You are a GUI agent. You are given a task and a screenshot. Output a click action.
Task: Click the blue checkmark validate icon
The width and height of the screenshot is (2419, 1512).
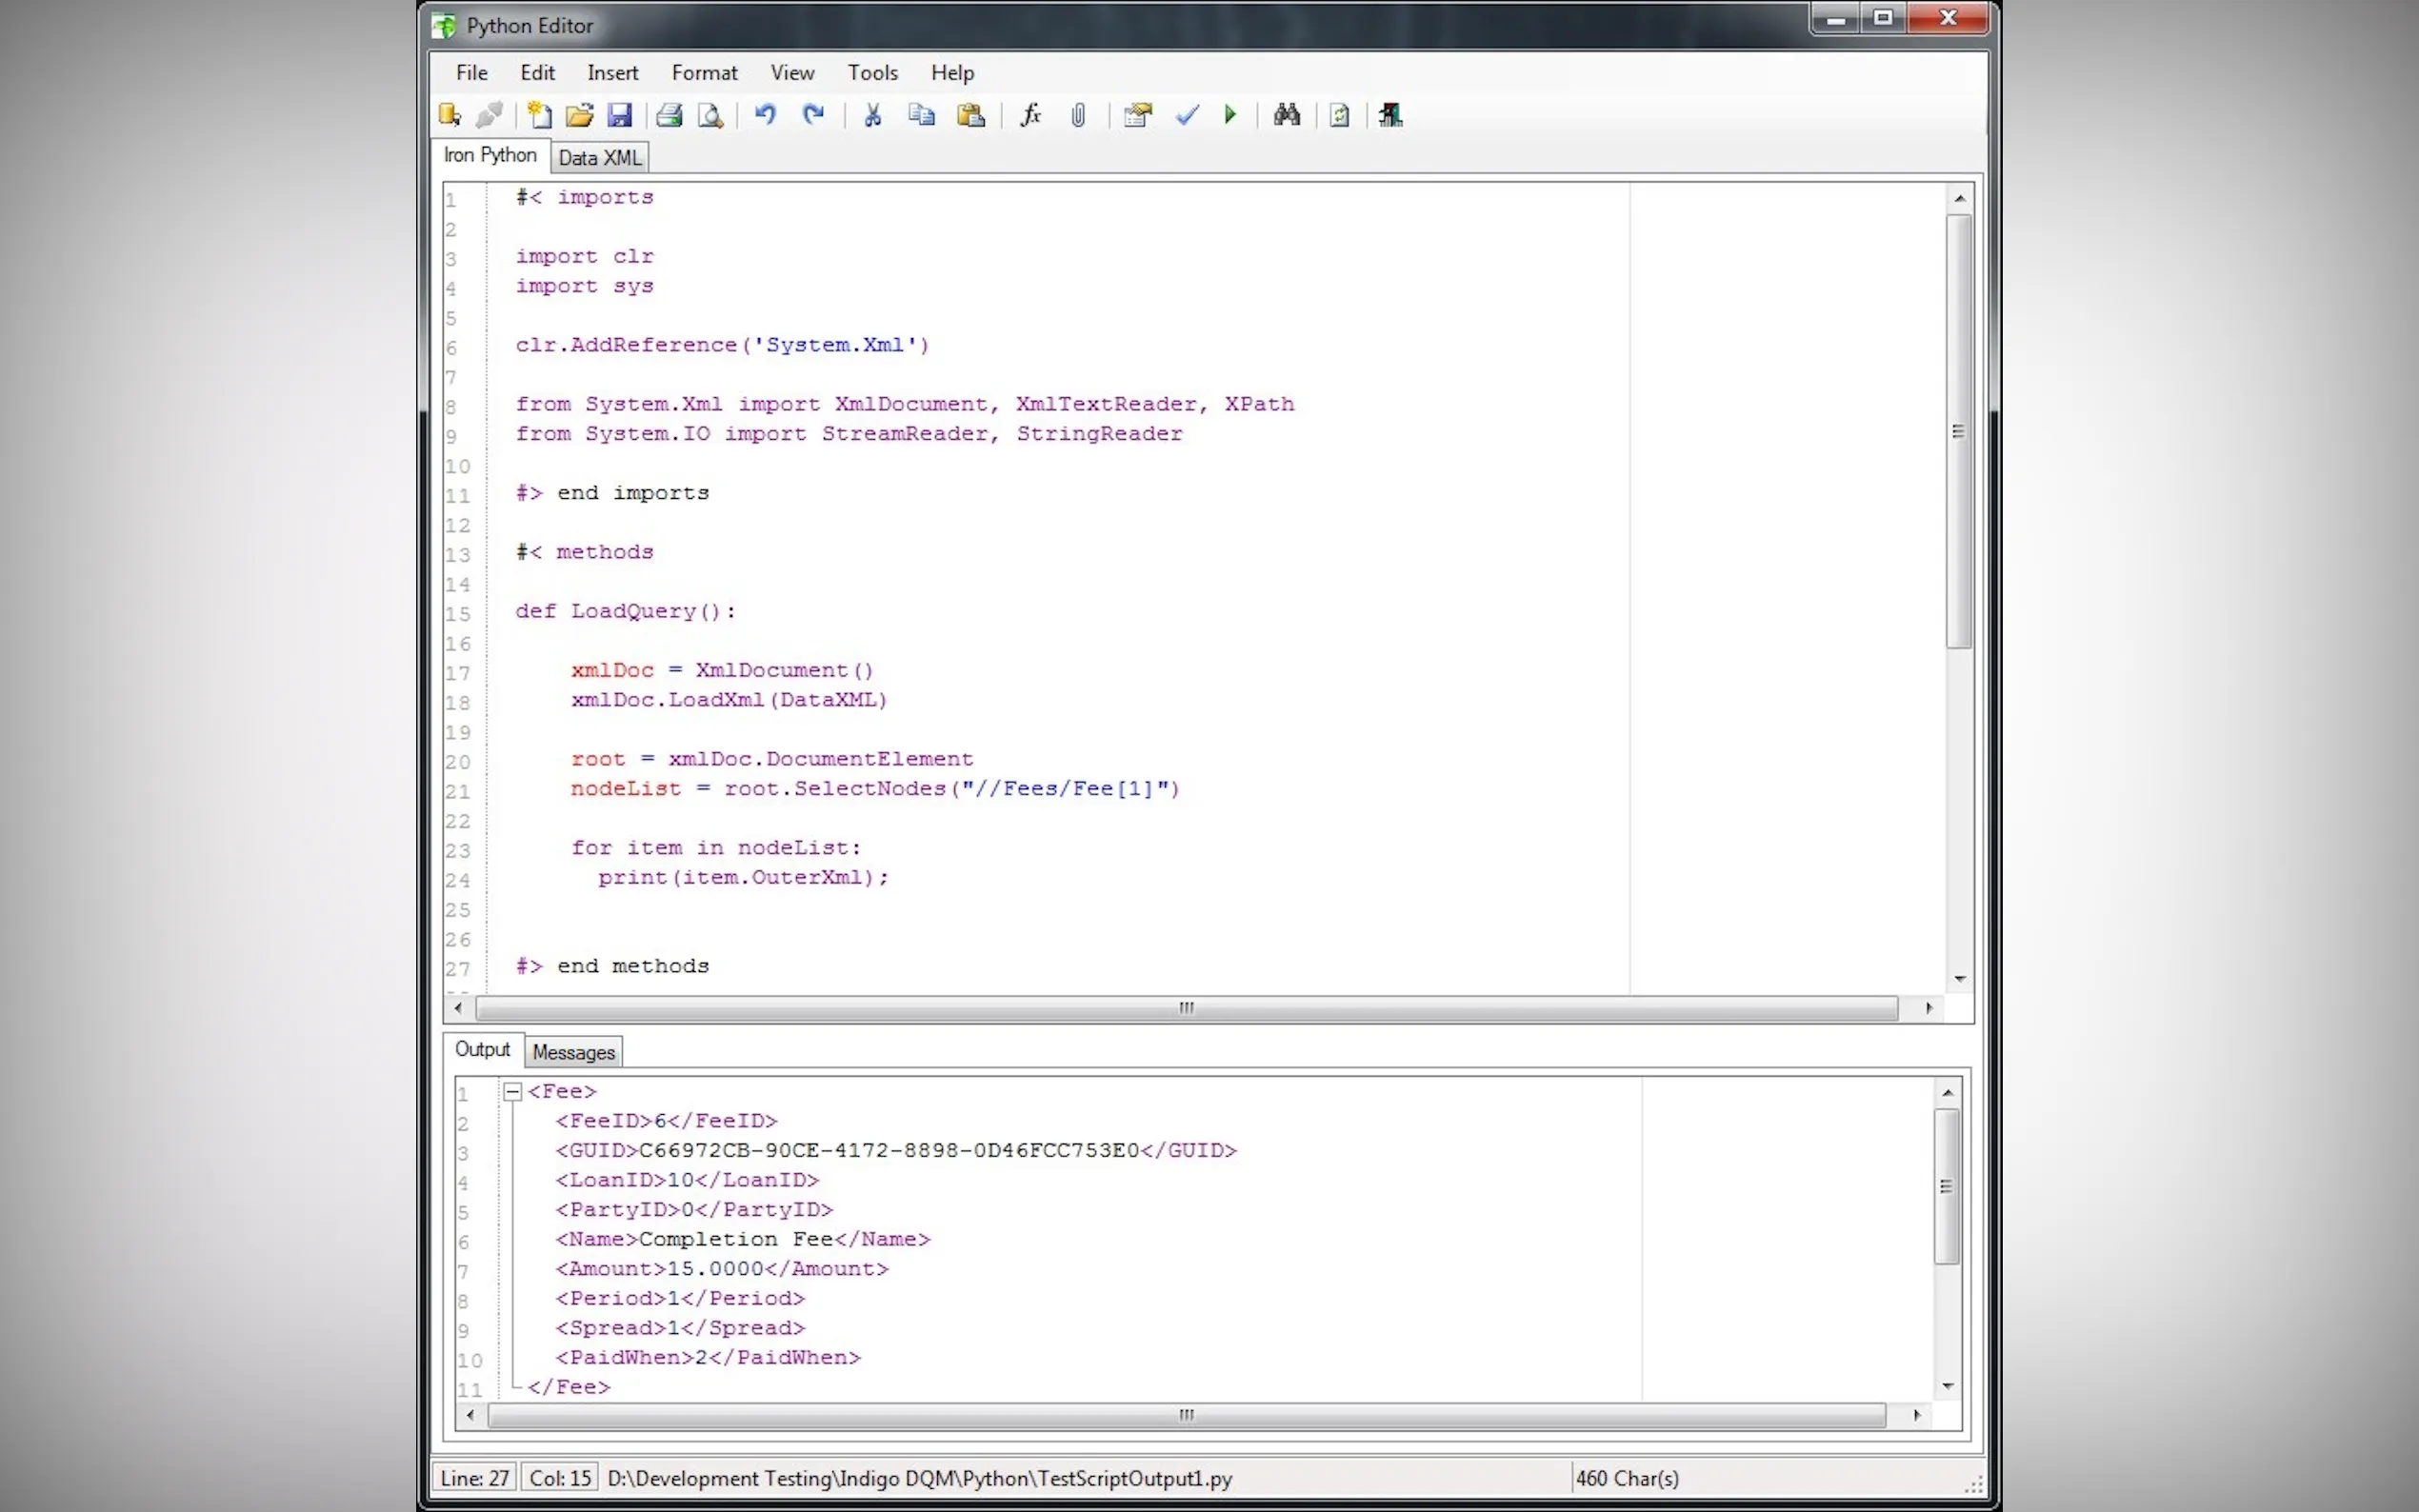click(1187, 115)
